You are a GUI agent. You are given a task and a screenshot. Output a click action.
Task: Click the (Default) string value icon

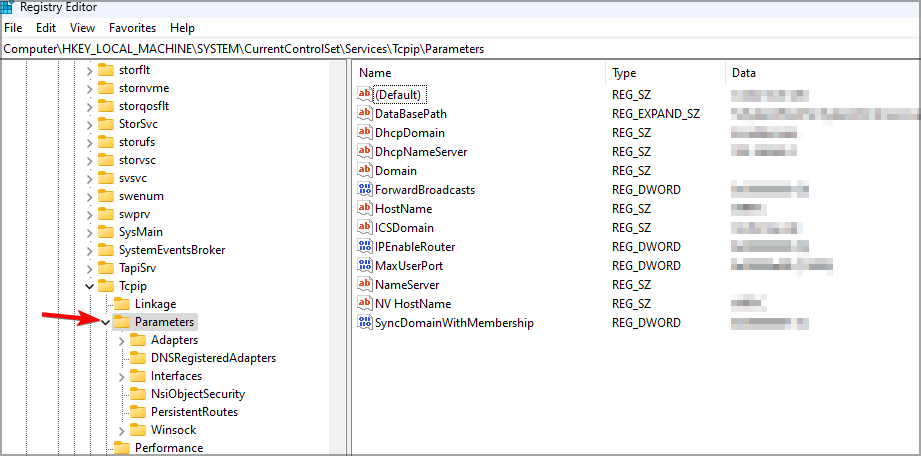(x=365, y=94)
